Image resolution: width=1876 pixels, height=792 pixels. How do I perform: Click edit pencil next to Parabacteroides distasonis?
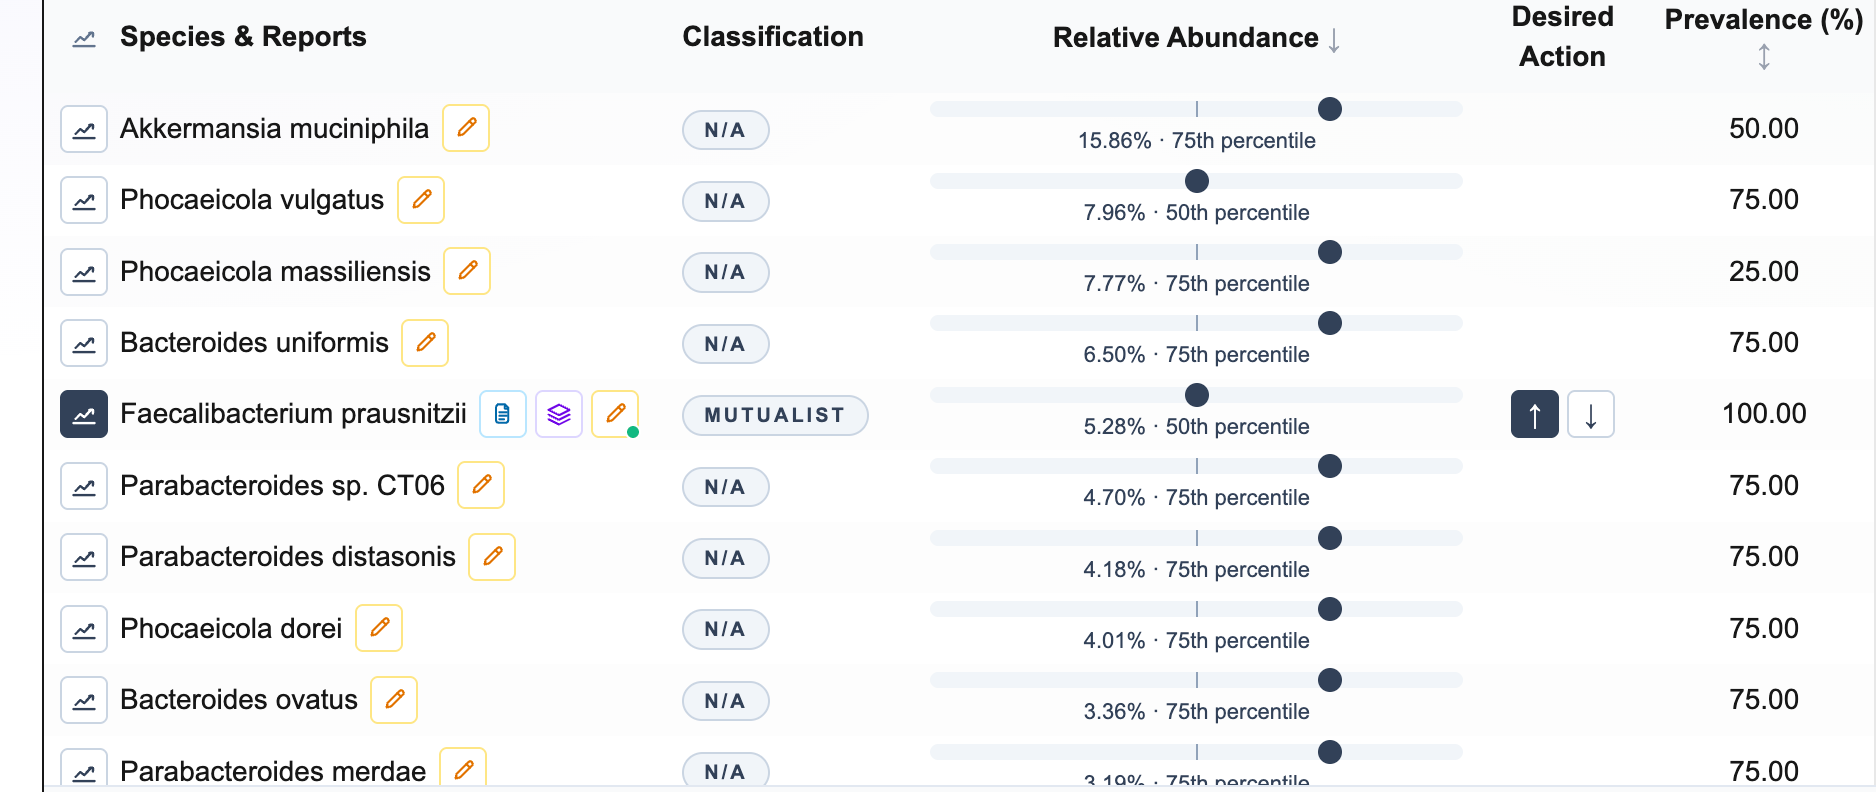492,557
